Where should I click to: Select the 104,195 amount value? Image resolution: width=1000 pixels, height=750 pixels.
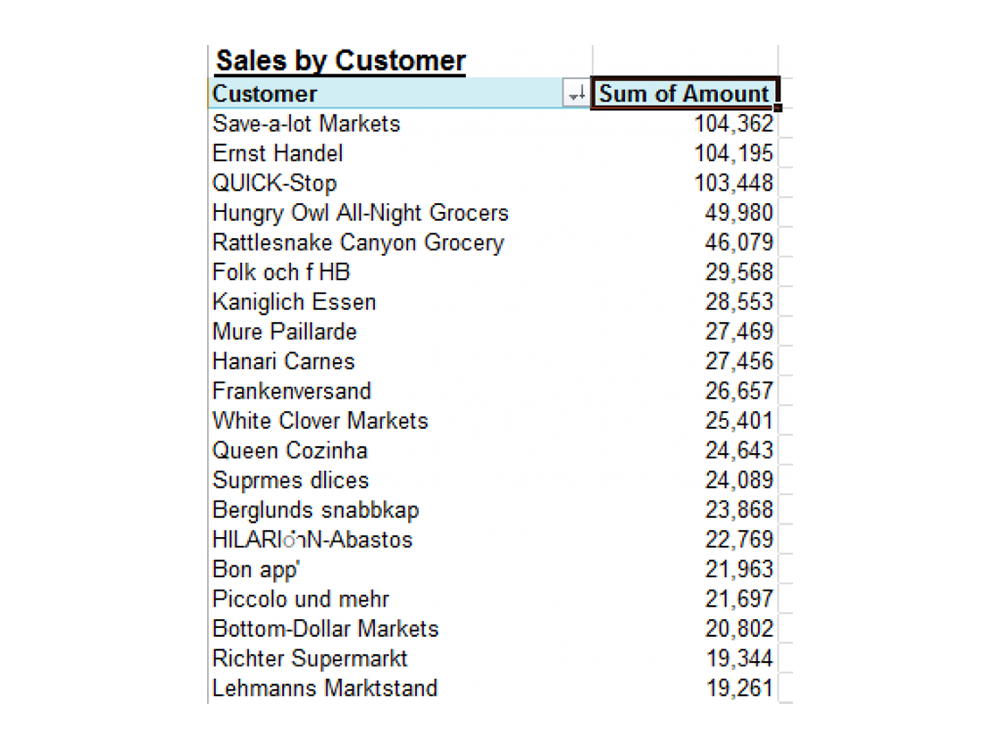click(733, 154)
